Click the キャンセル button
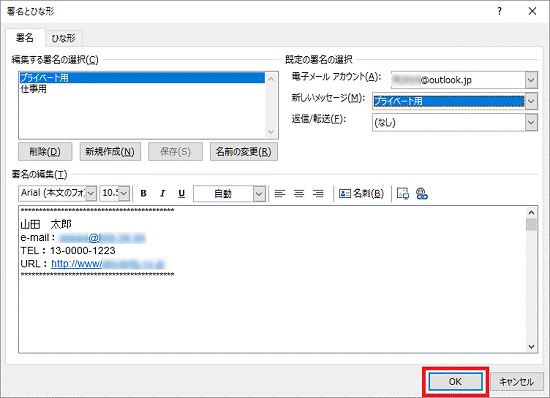The height and width of the screenshot is (398, 550). (516, 382)
